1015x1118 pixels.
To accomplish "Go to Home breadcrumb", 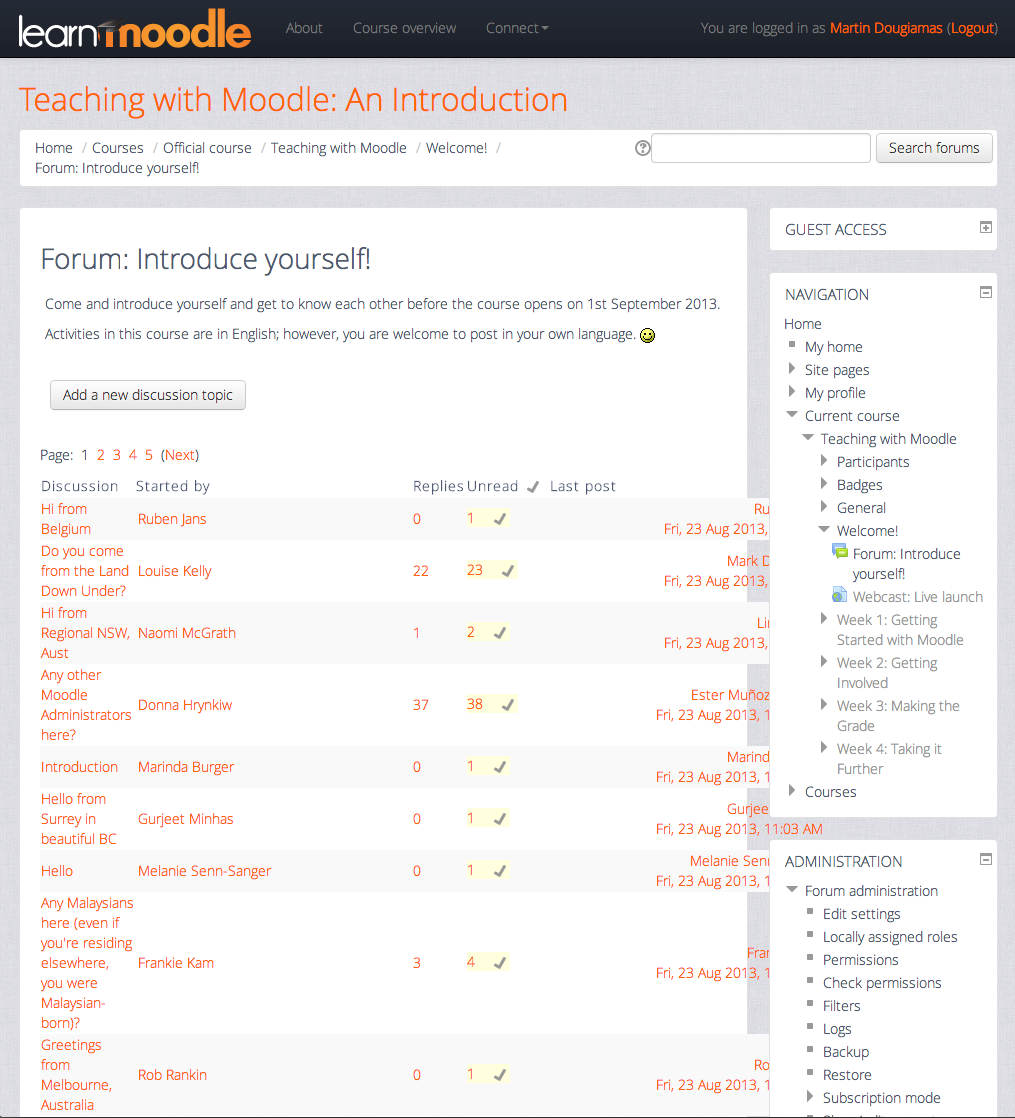I will [53, 148].
